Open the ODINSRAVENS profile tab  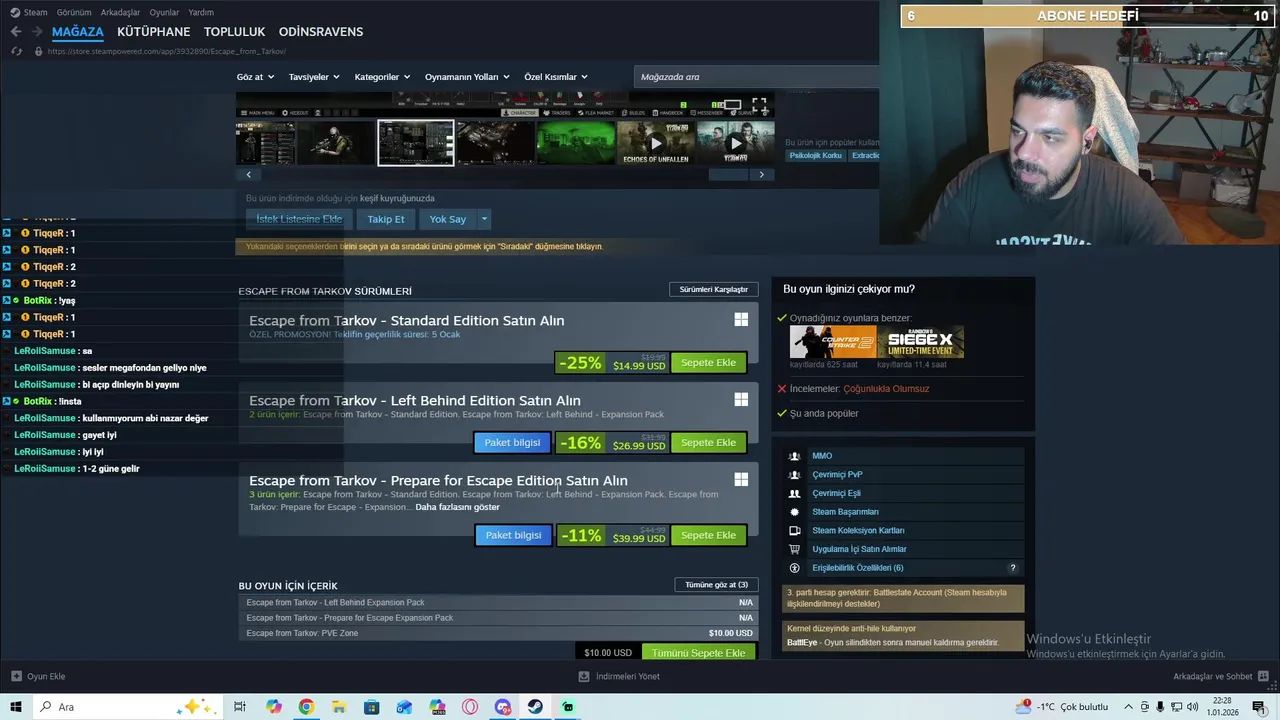coord(321,32)
